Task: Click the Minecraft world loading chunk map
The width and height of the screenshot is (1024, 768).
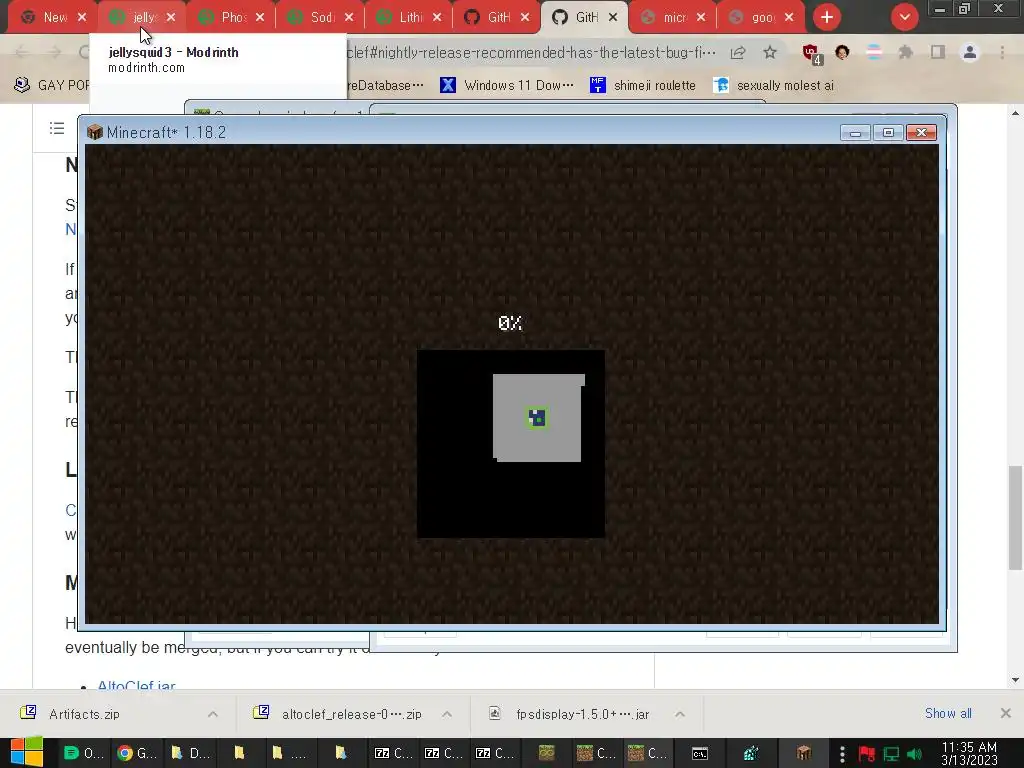Action: (511, 443)
